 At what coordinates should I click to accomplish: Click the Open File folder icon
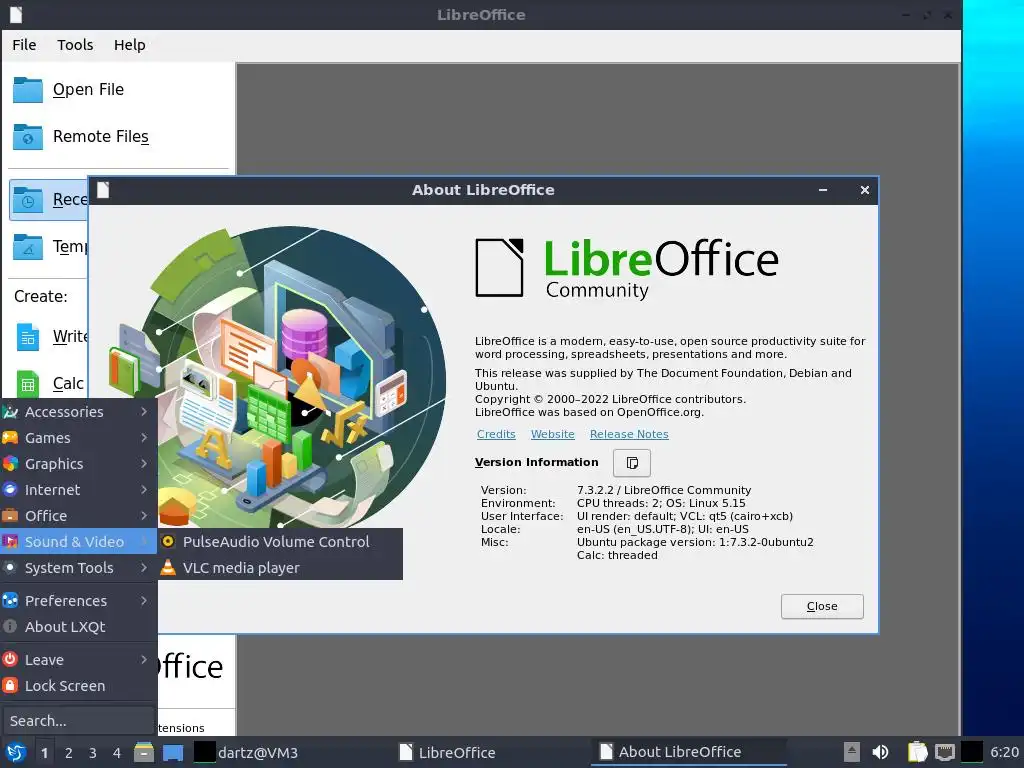click(27, 89)
